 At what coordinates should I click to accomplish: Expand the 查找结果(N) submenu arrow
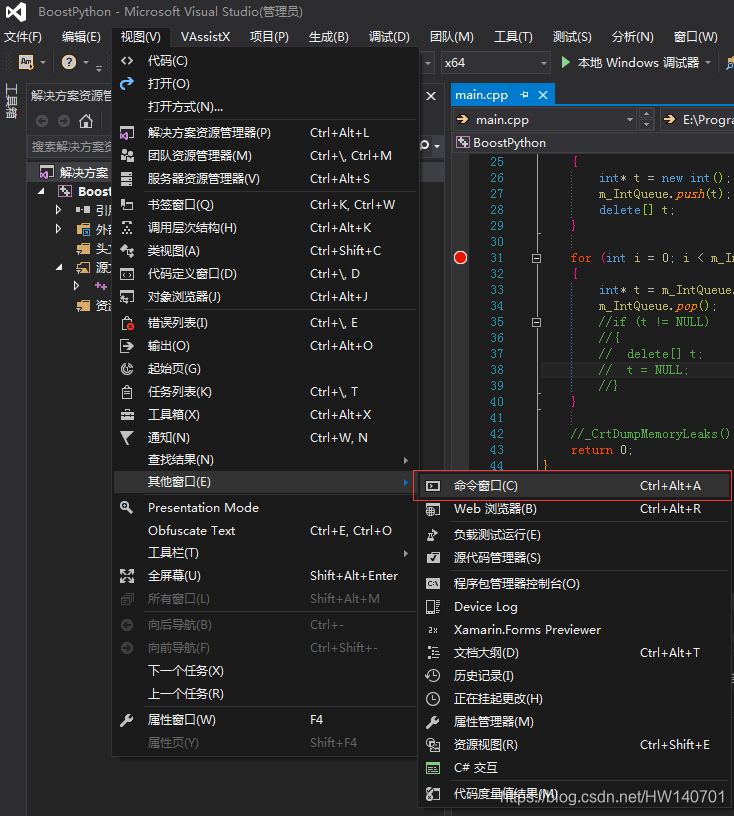[406, 460]
